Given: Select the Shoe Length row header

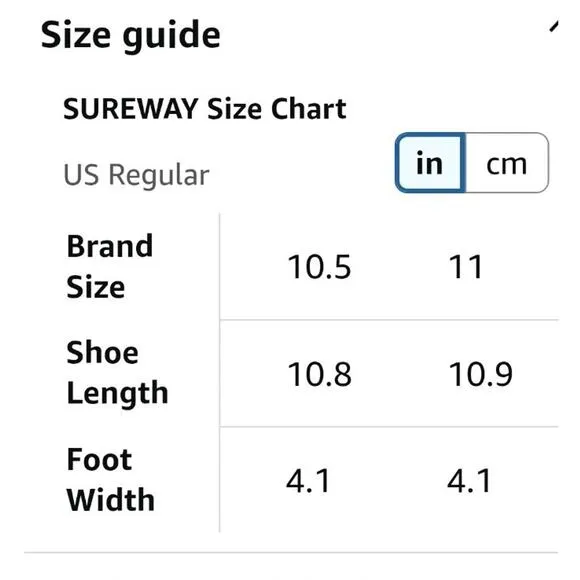Looking at the screenshot, I should tap(117, 373).
